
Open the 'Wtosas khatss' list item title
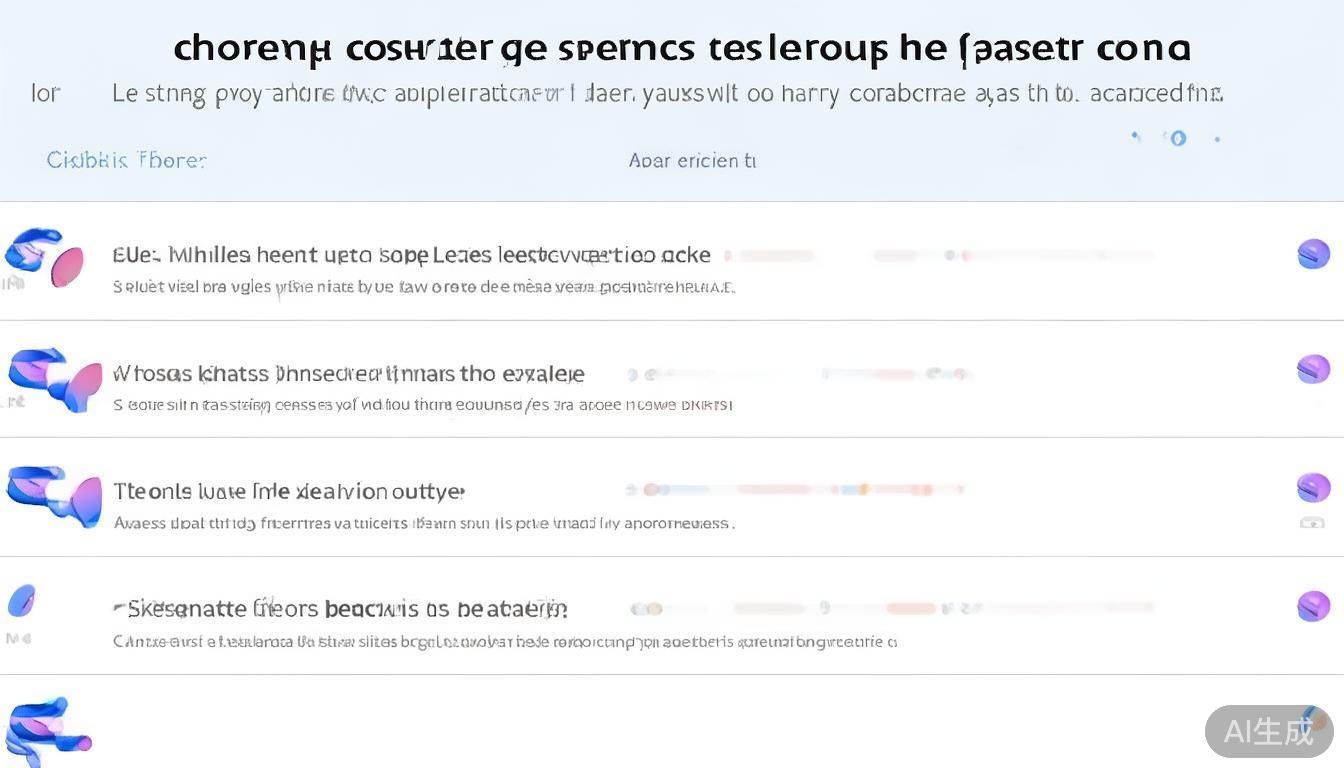tap(348, 374)
